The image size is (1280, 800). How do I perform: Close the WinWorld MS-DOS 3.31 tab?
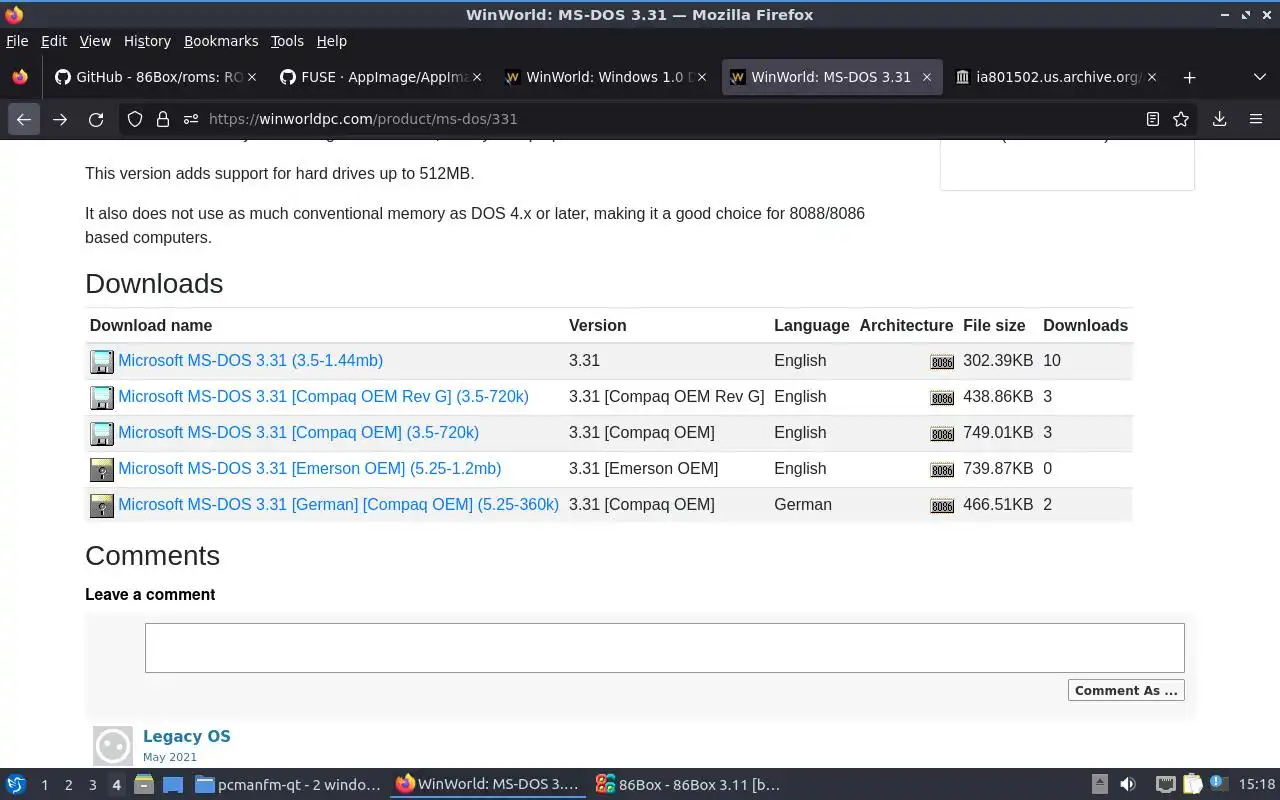click(927, 77)
